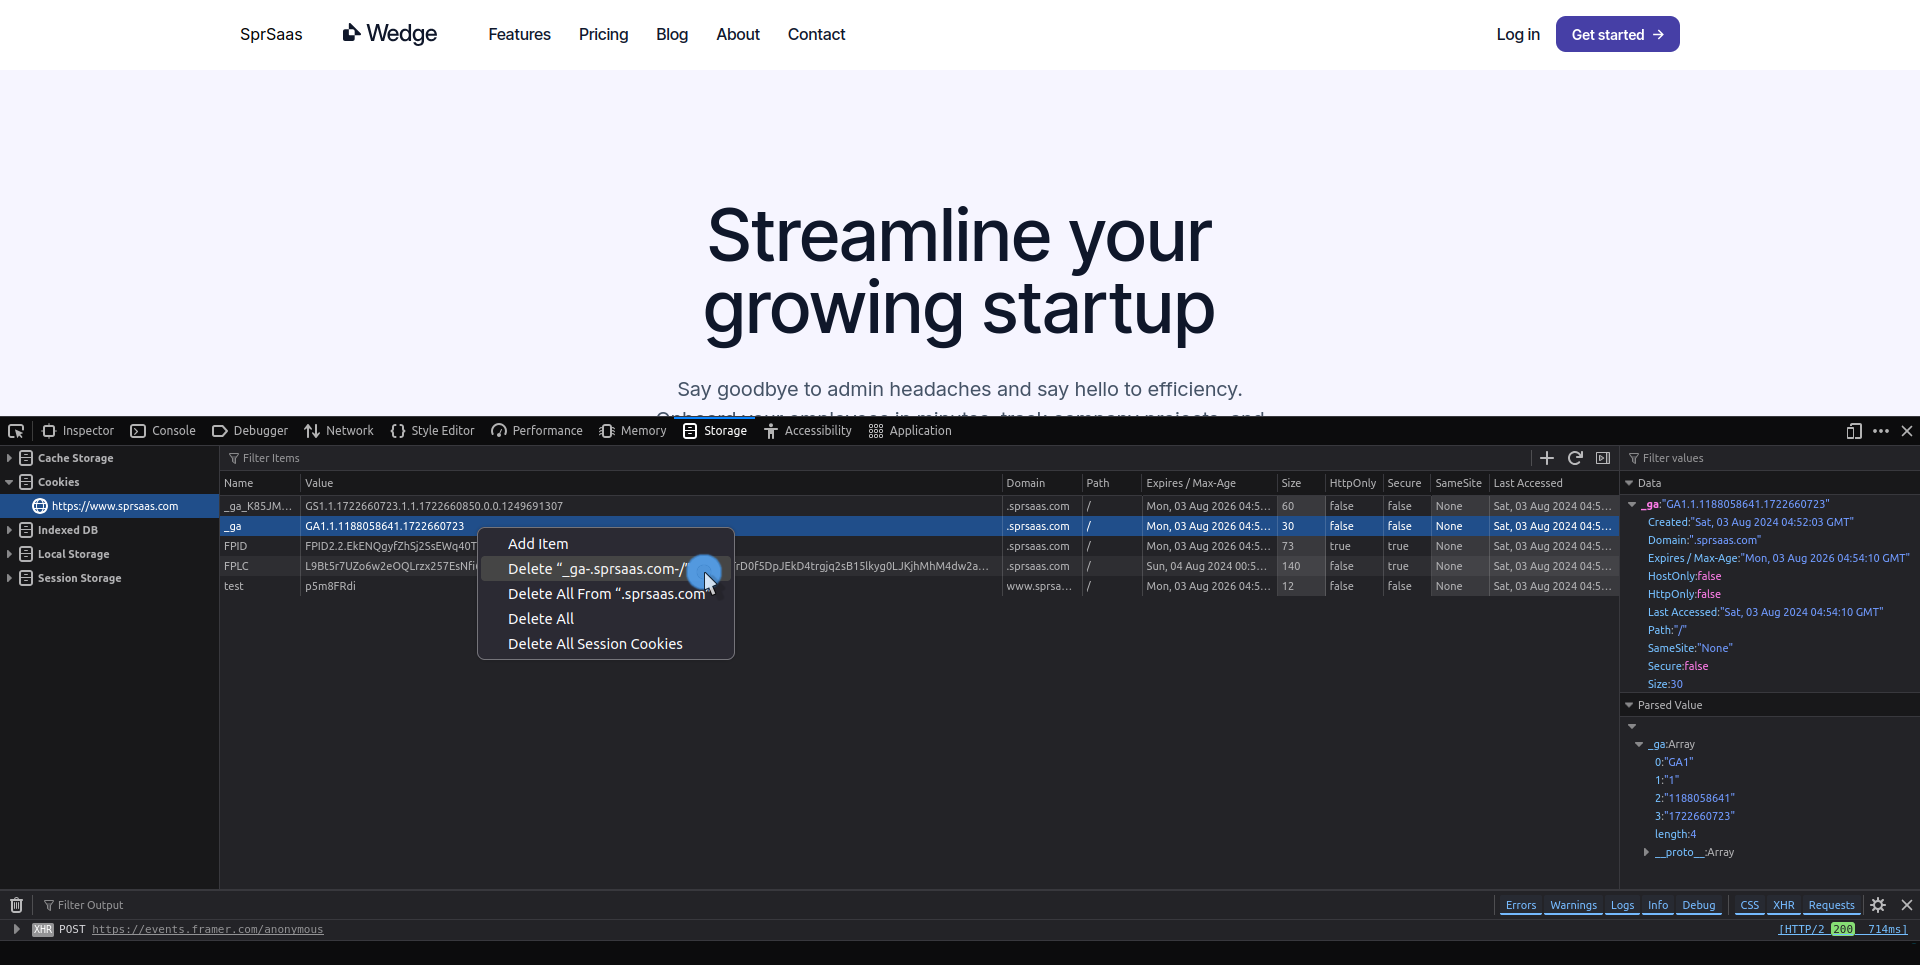Toggle the Warnings console filter
This screenshot has height=965, width=1920.
1573,905
